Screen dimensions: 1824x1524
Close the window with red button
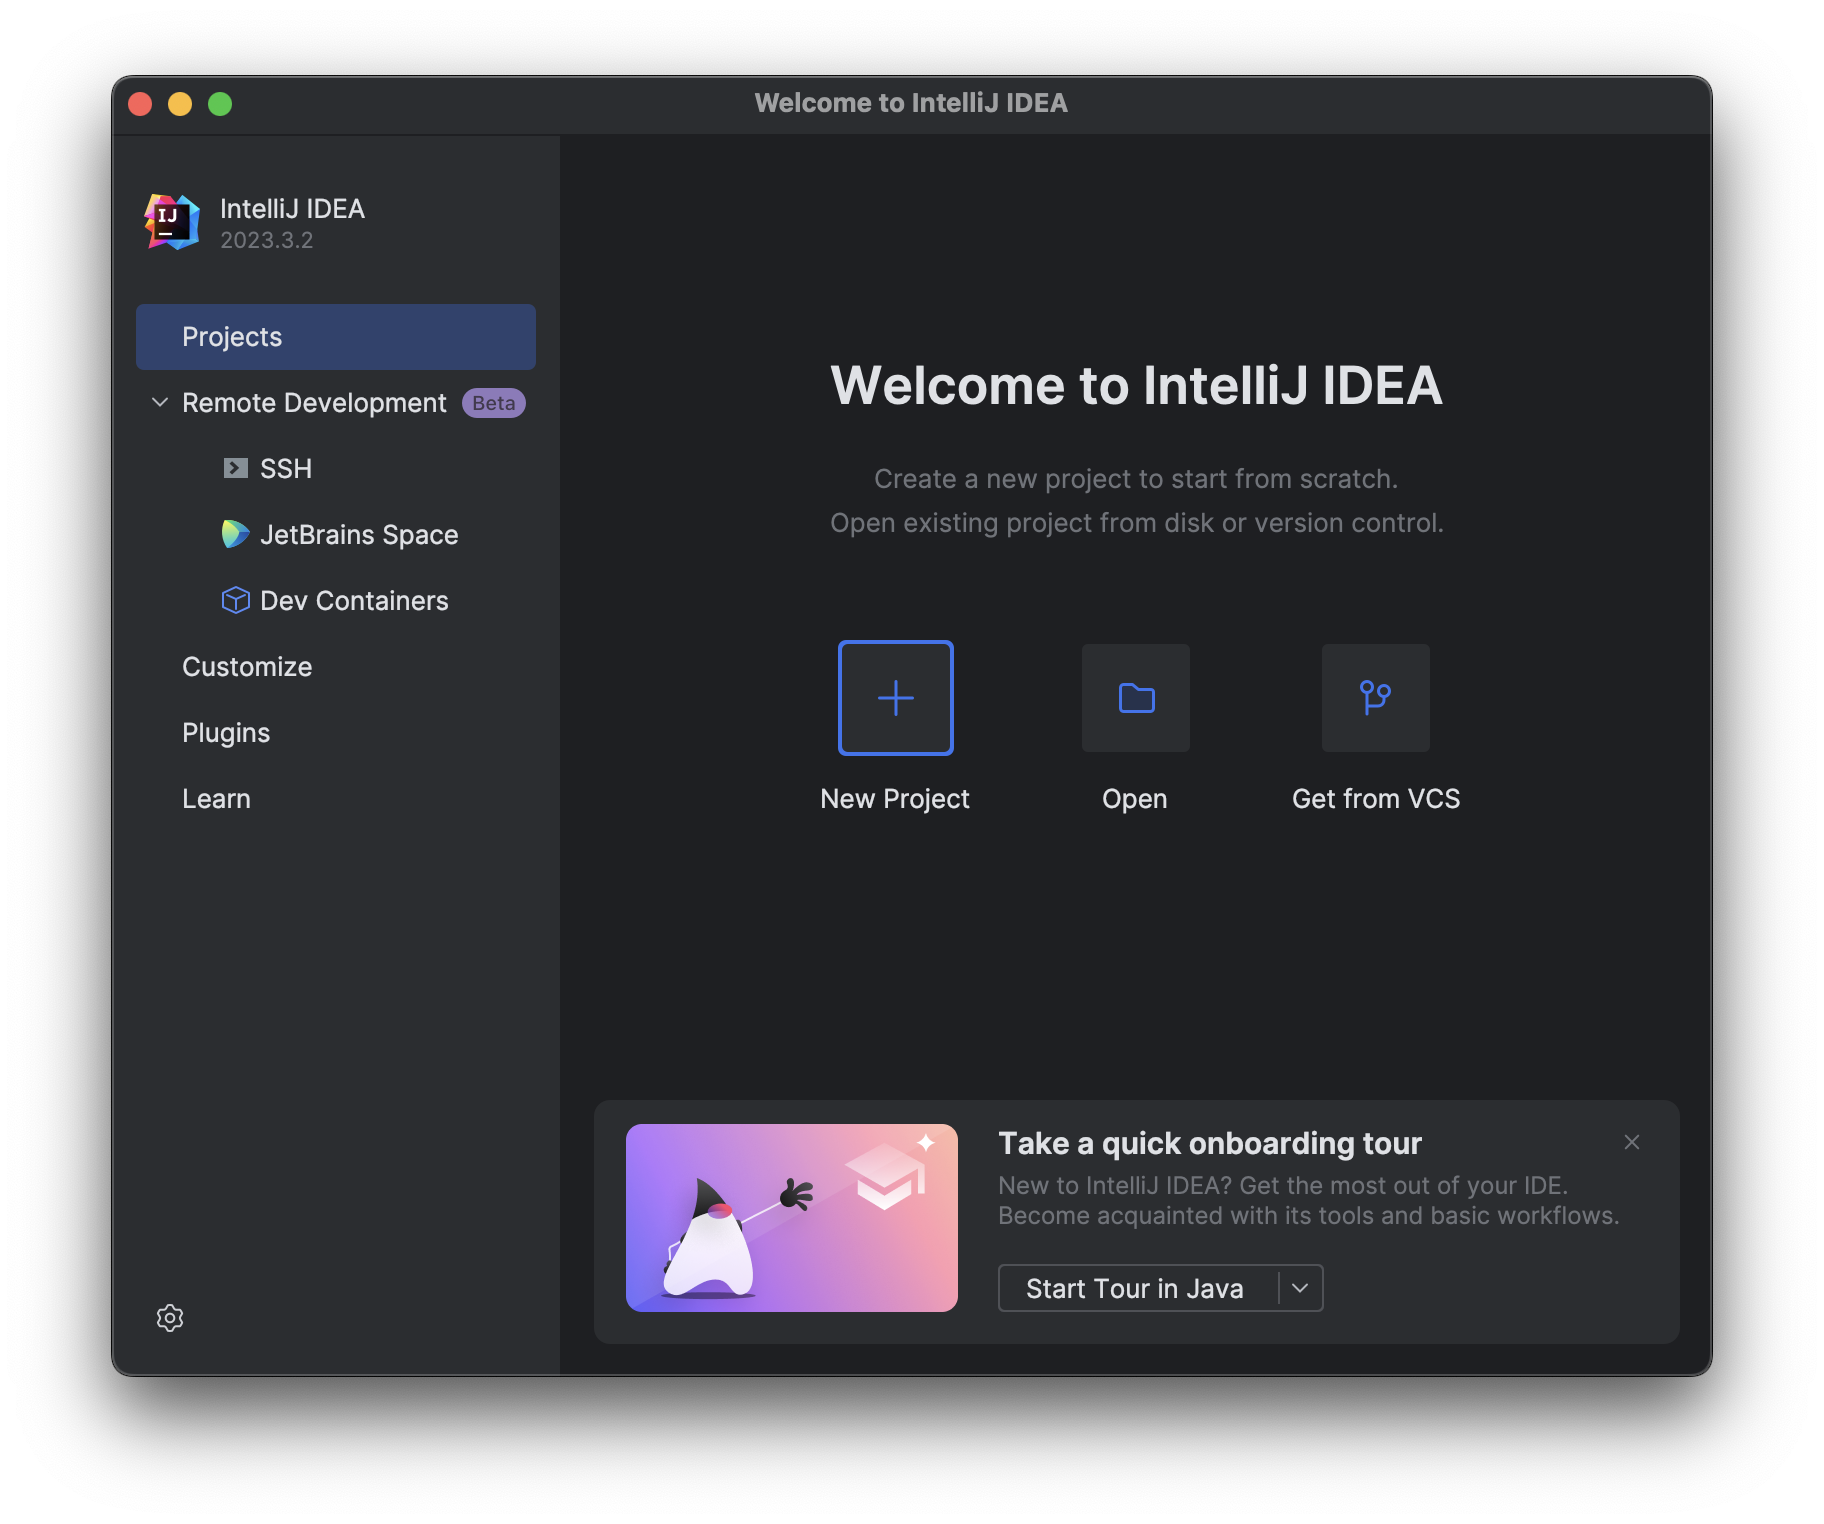(140, 104)
